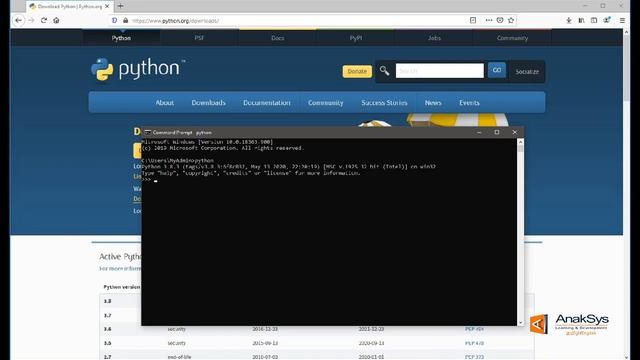Screen dimensions: 640x360
Task: Open the library icon in toolbar
Action: pos(581,20)
